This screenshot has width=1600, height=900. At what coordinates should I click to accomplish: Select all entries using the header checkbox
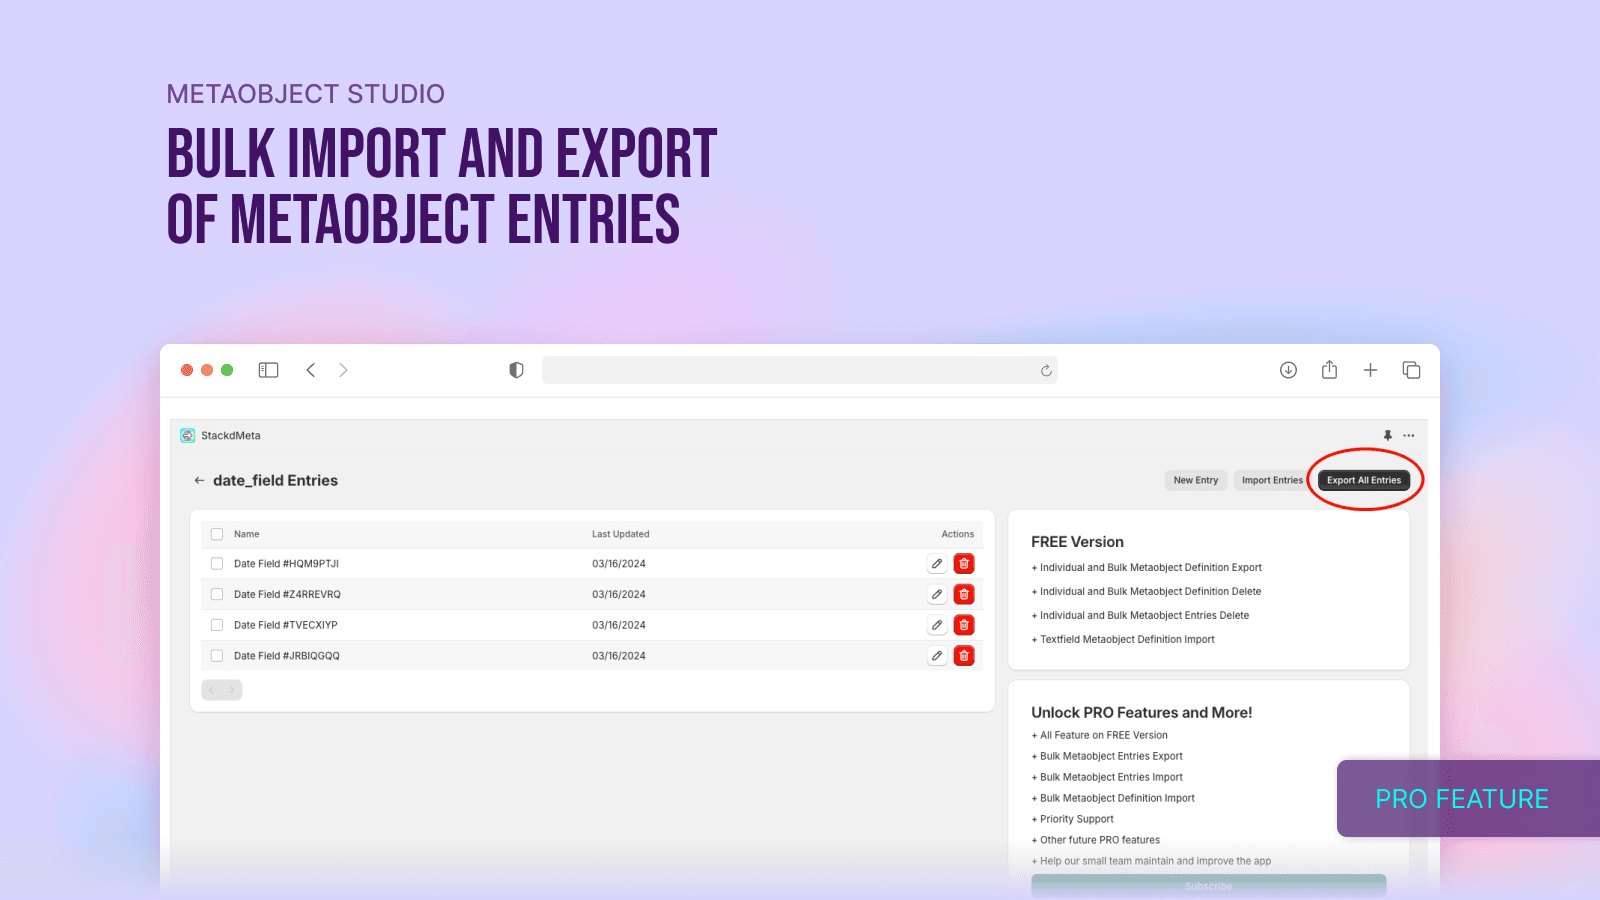(x=217, y=533)
